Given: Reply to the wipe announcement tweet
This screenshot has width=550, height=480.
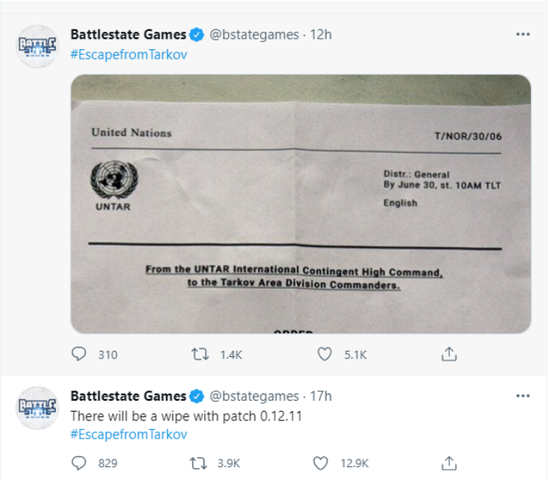Looking at the screenshot, I should click(x=79, y=463).
